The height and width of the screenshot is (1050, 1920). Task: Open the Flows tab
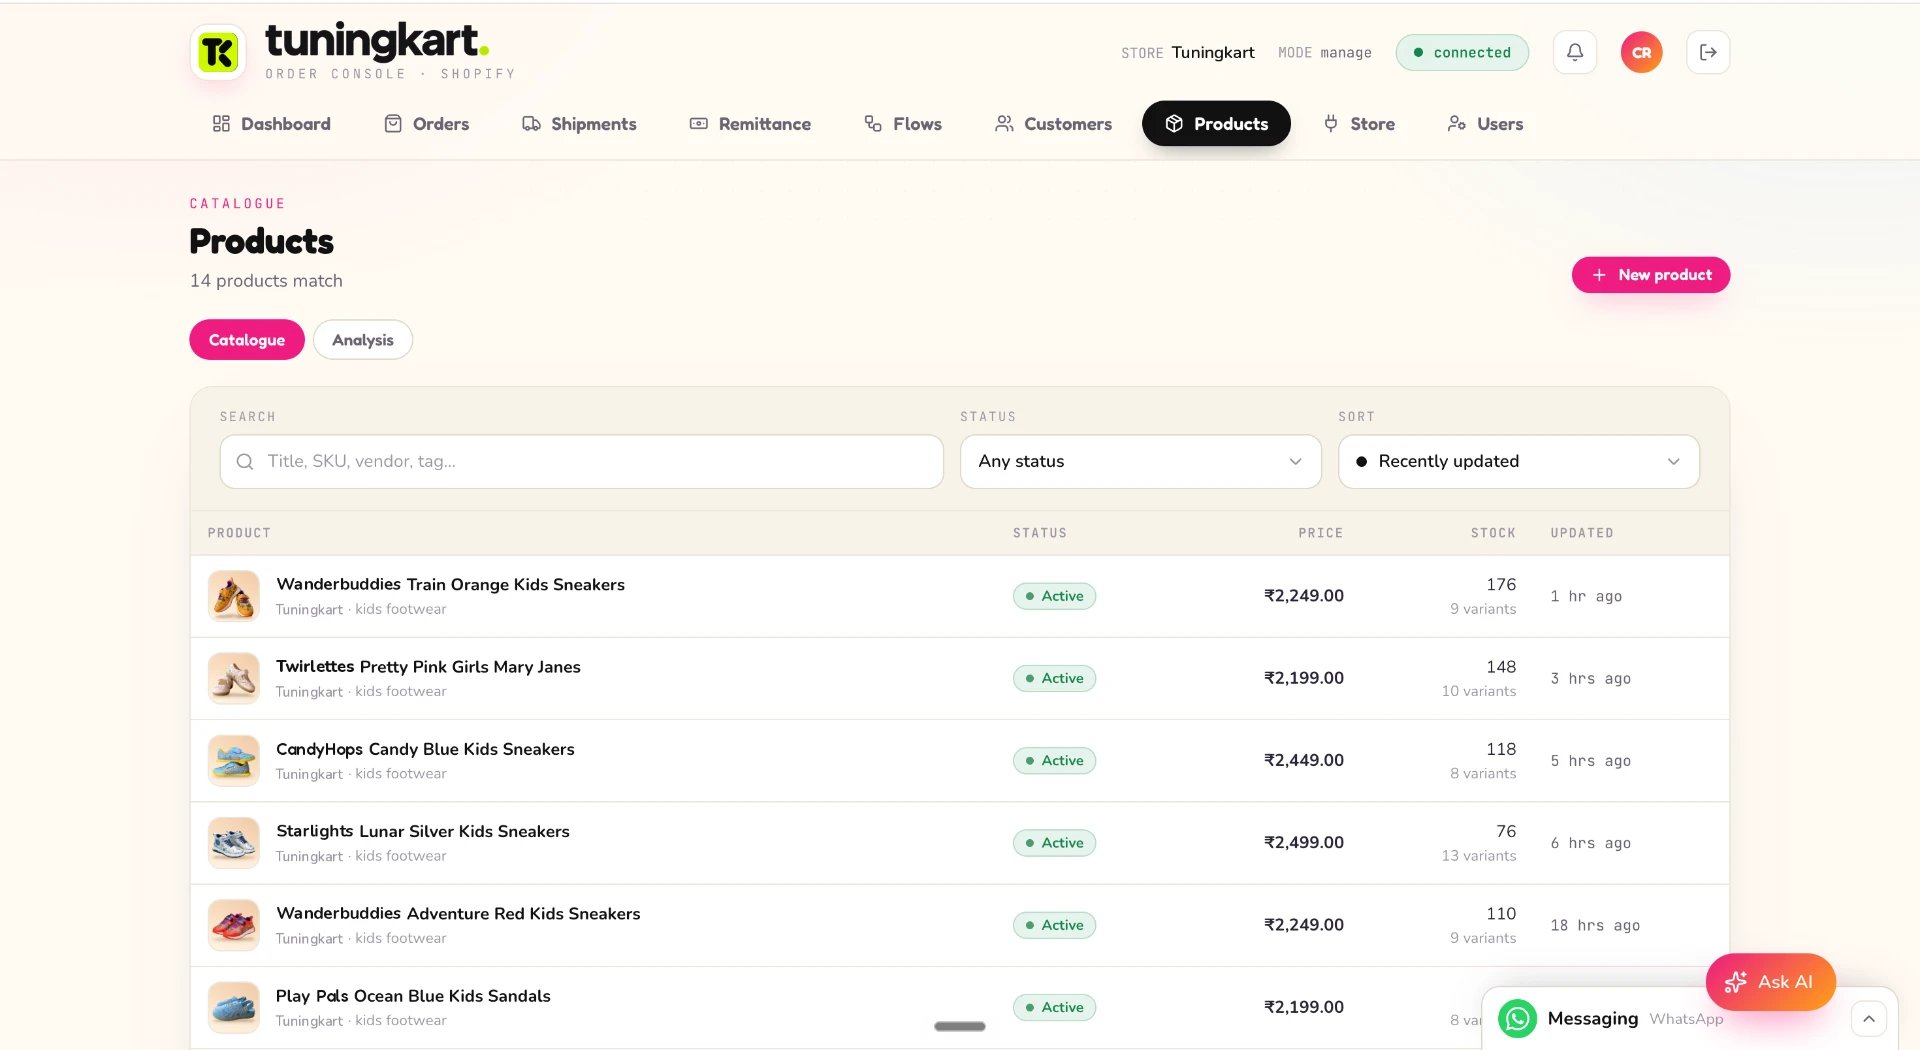point(903,124)
